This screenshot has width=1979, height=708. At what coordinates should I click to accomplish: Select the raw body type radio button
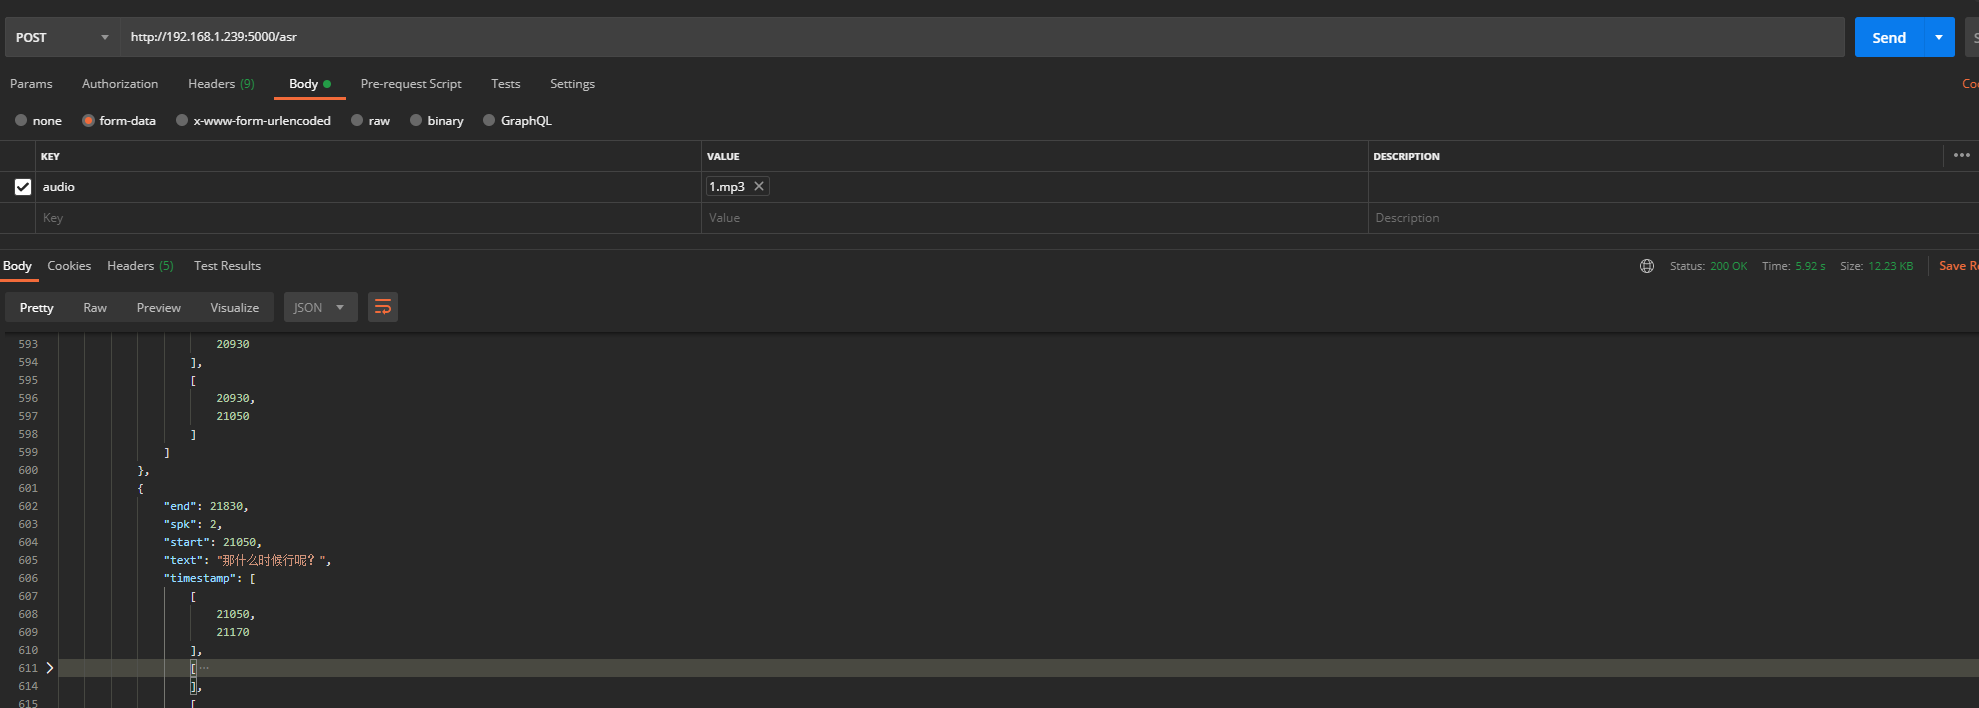tap(357, 121)
